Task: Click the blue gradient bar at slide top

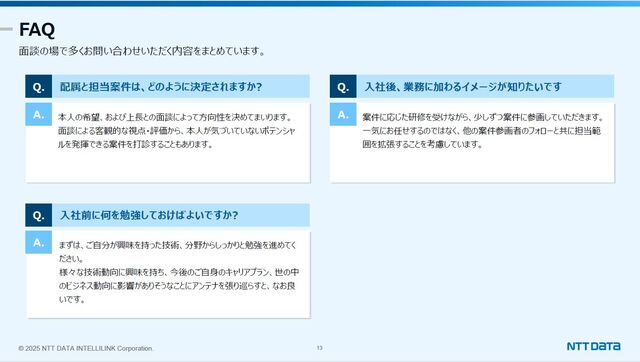Action: [x=320, y=3]
